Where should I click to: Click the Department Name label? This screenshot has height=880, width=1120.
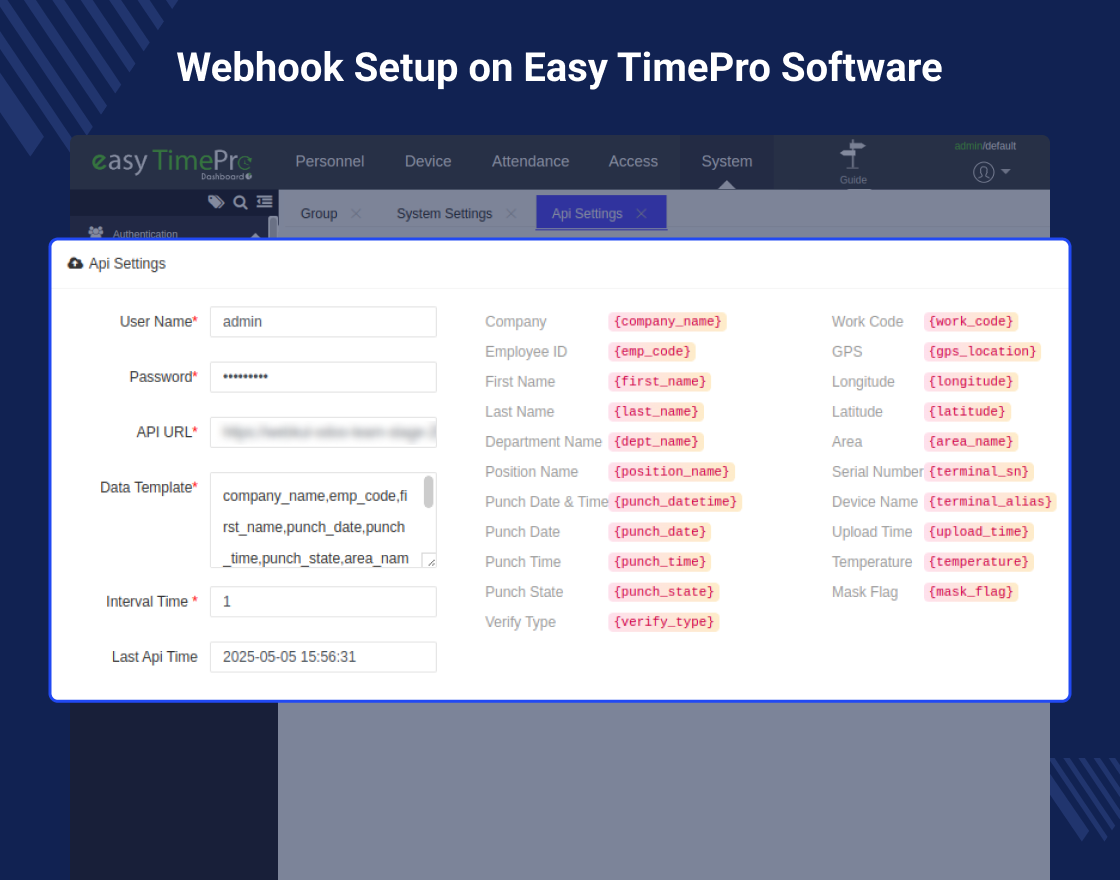(x=543, y=441)
